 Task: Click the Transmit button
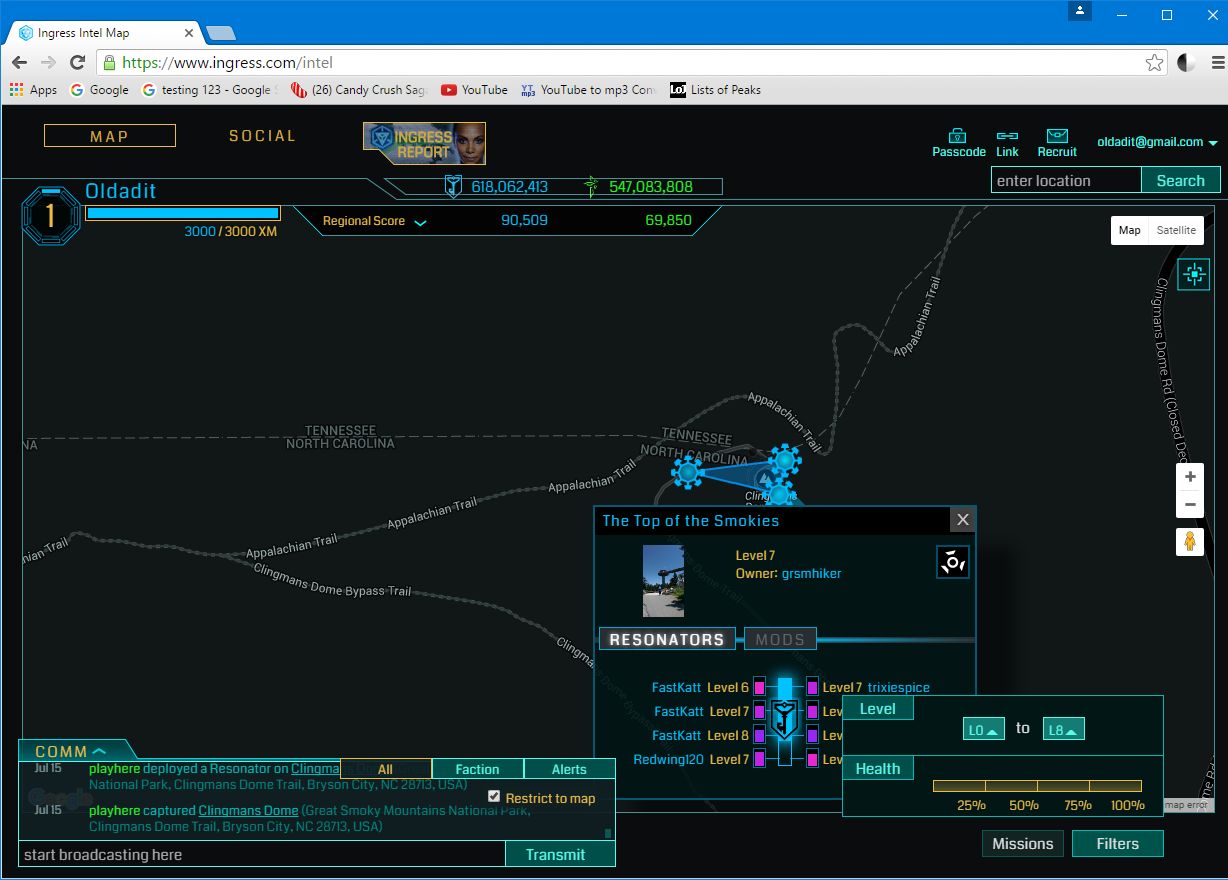[555, 854]
